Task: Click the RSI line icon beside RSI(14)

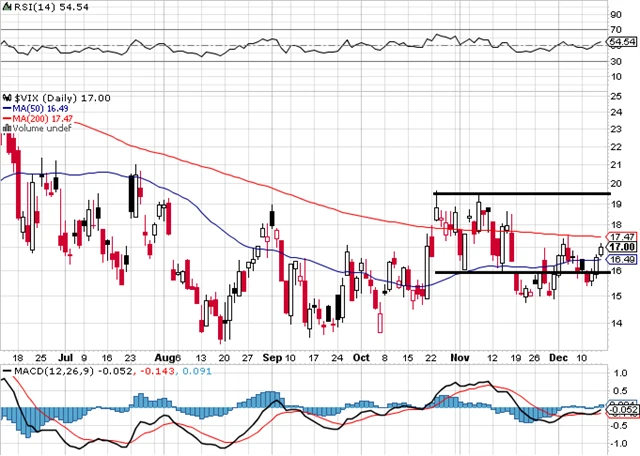Action: pos(7,6)
